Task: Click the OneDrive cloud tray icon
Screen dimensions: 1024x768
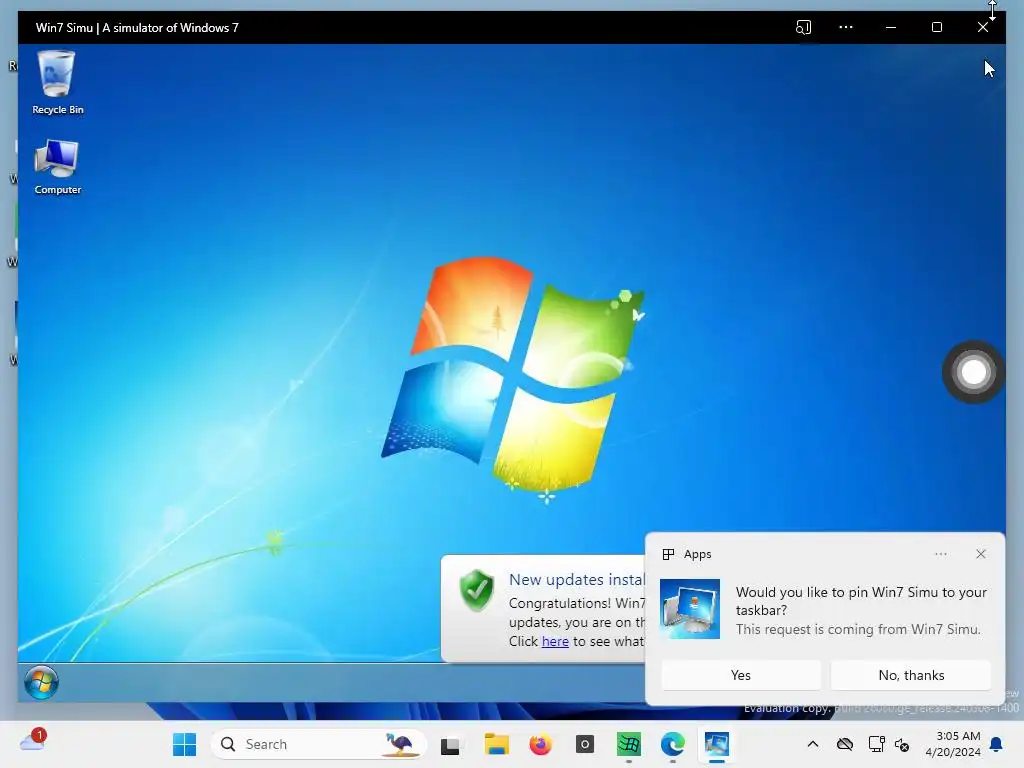Action: (x=844, y=744)
